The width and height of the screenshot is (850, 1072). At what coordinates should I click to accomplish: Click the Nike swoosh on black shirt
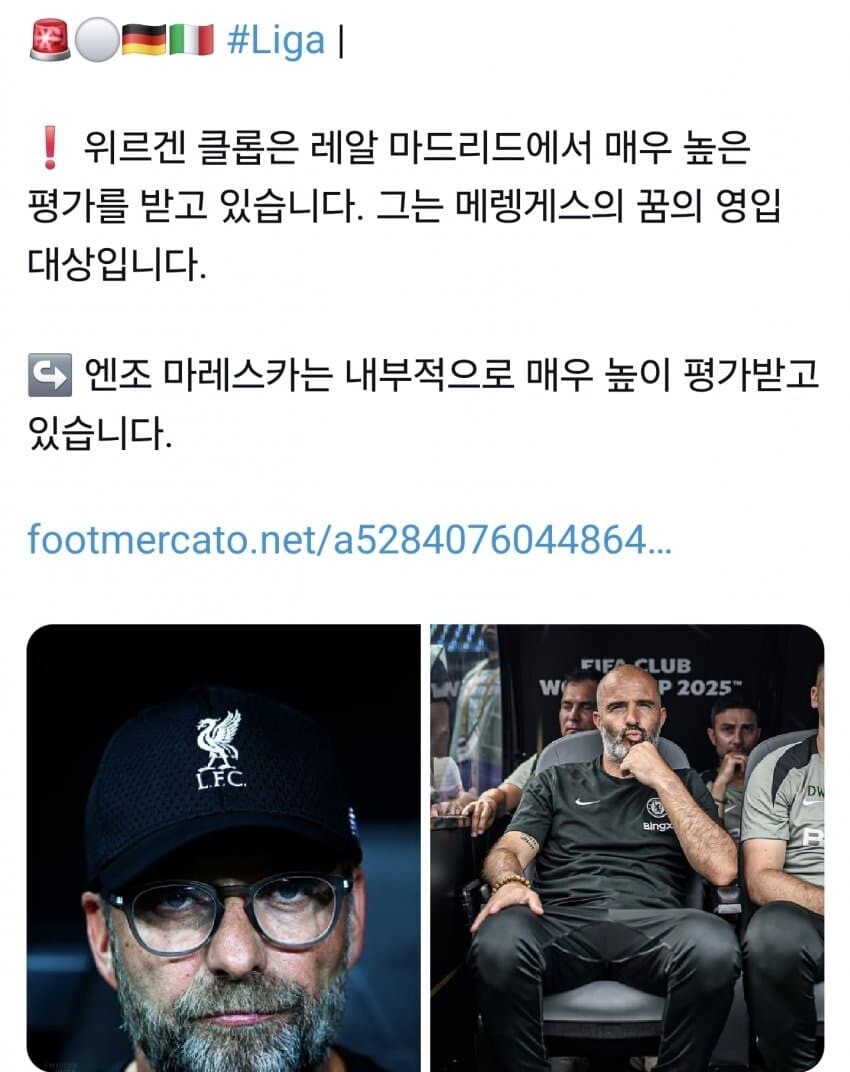587,801
